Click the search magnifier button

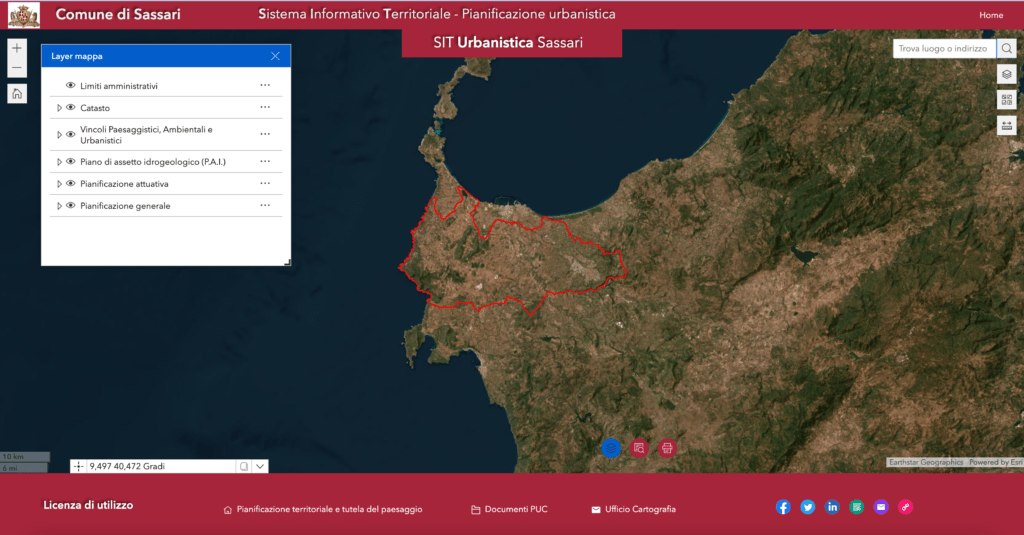(1007, 48)
